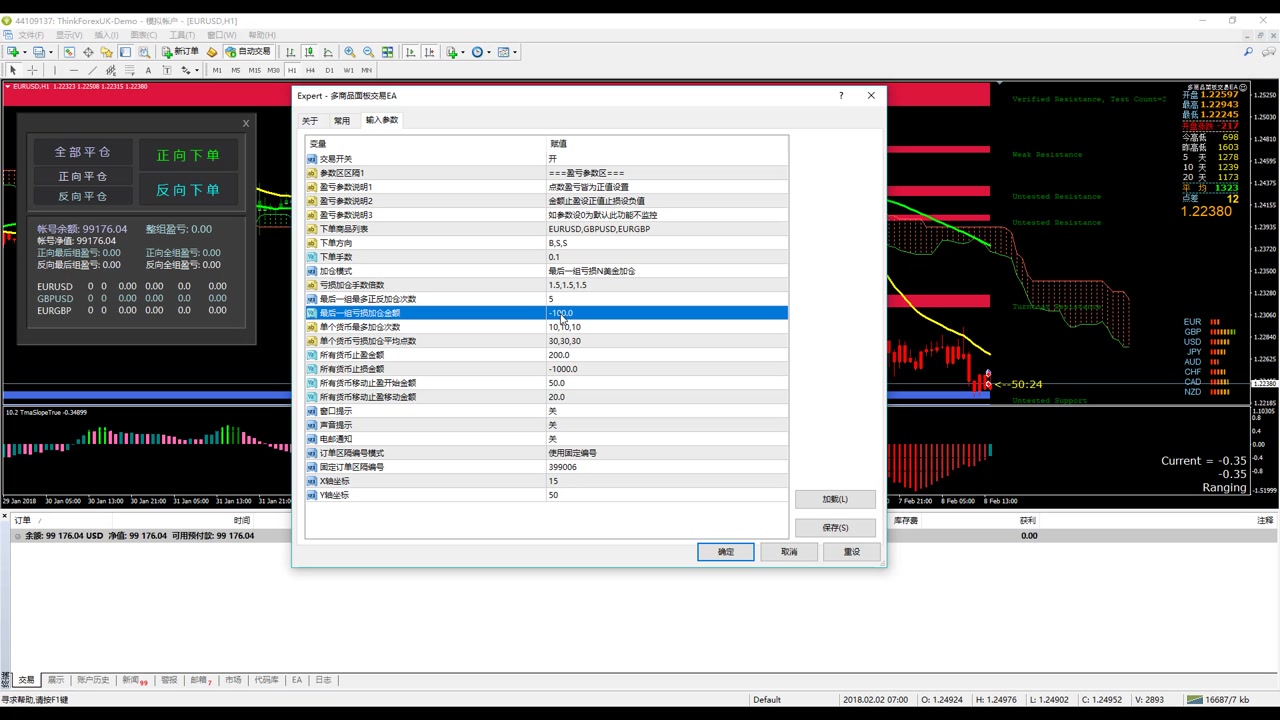Click the 新订单 new order toolbar button
The width and height of the screenshot is (1280, 720).
(180, 52)
